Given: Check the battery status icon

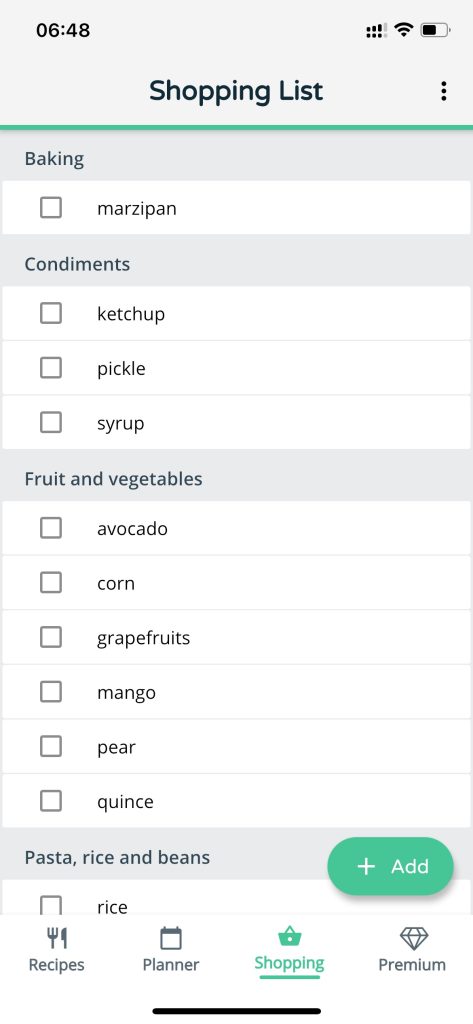Looking at the screenshot, I should [x=436, y=30].
